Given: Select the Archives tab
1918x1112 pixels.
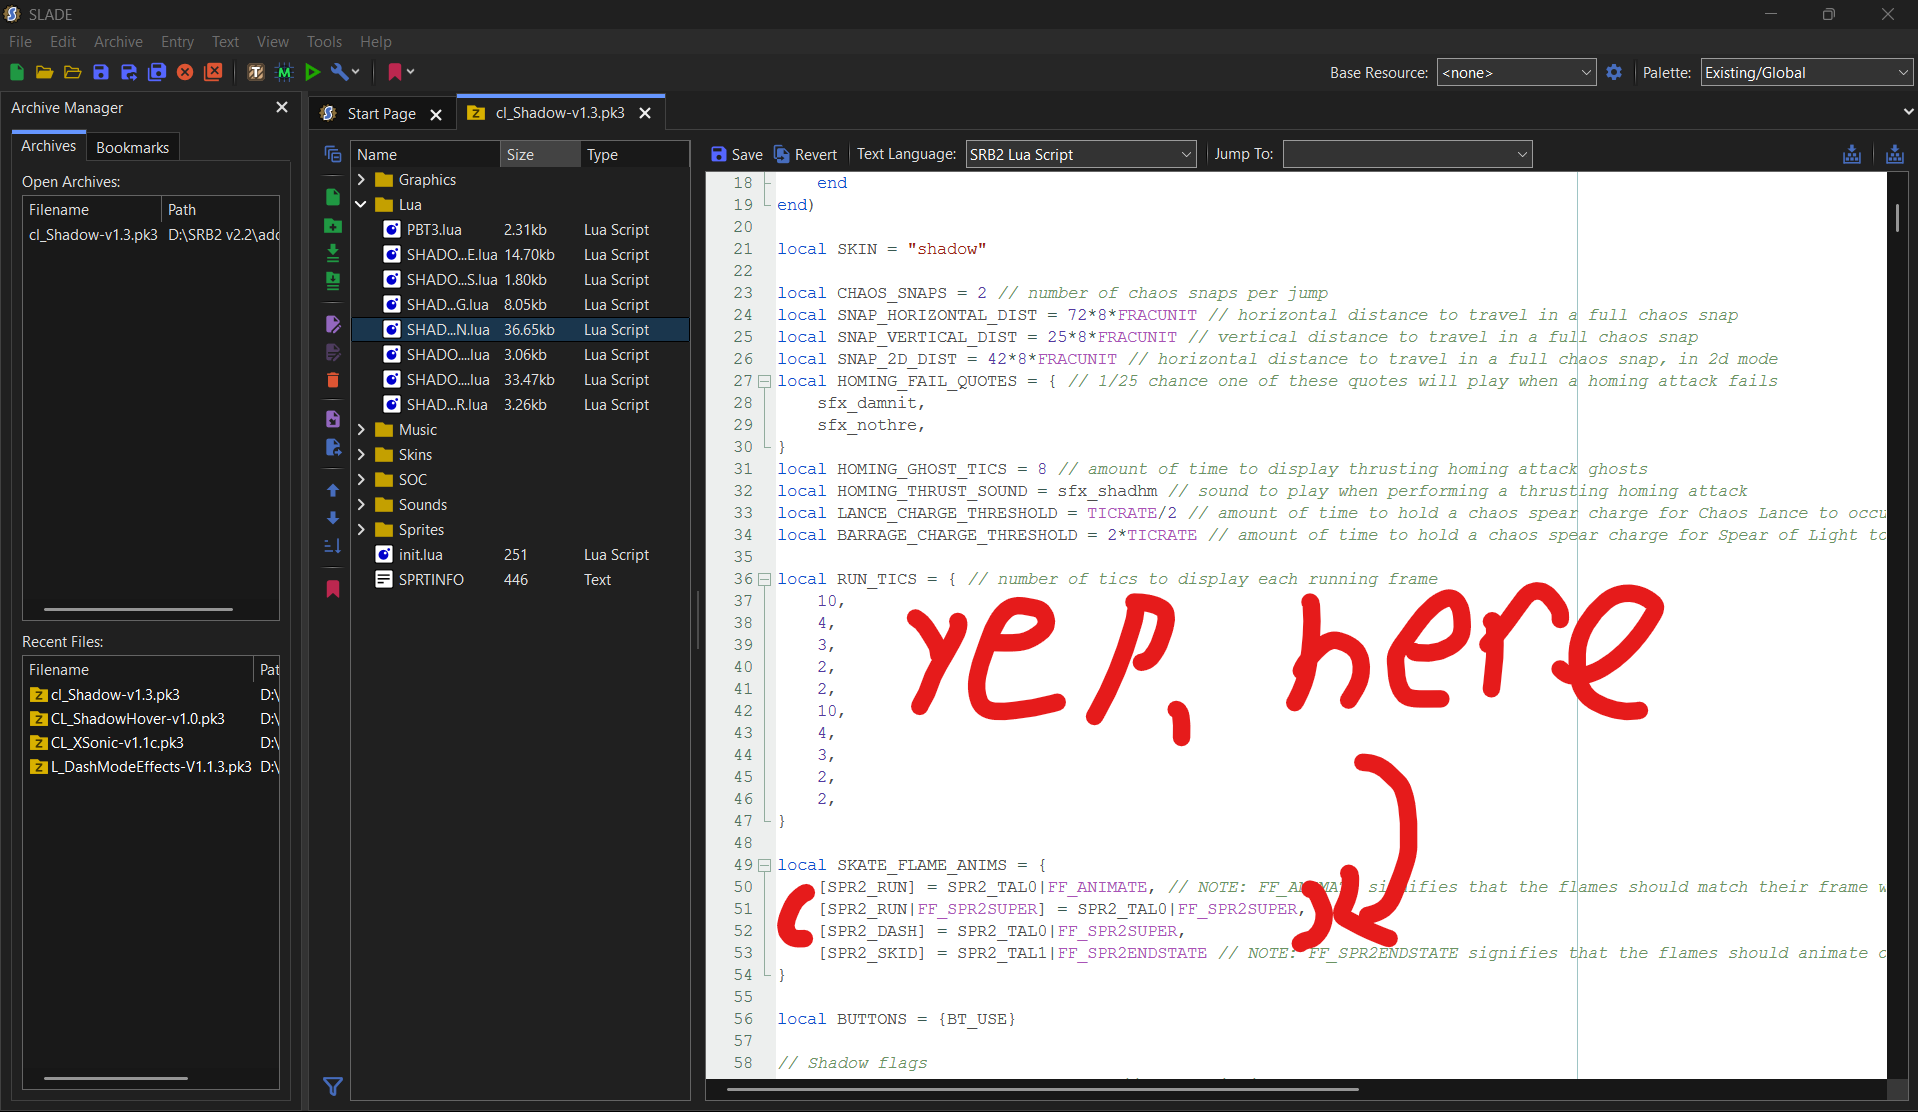Looking at the screenshot, I should click(x=48, y=146).
